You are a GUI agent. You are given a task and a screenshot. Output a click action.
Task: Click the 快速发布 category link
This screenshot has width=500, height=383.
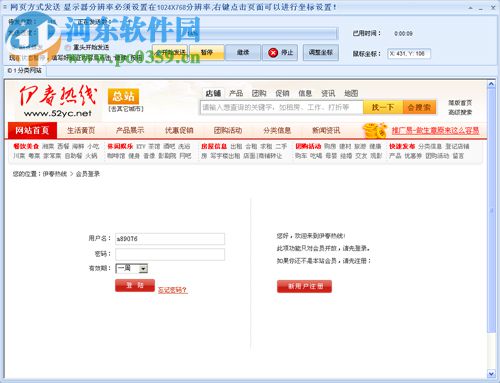[x=402, y=146]
